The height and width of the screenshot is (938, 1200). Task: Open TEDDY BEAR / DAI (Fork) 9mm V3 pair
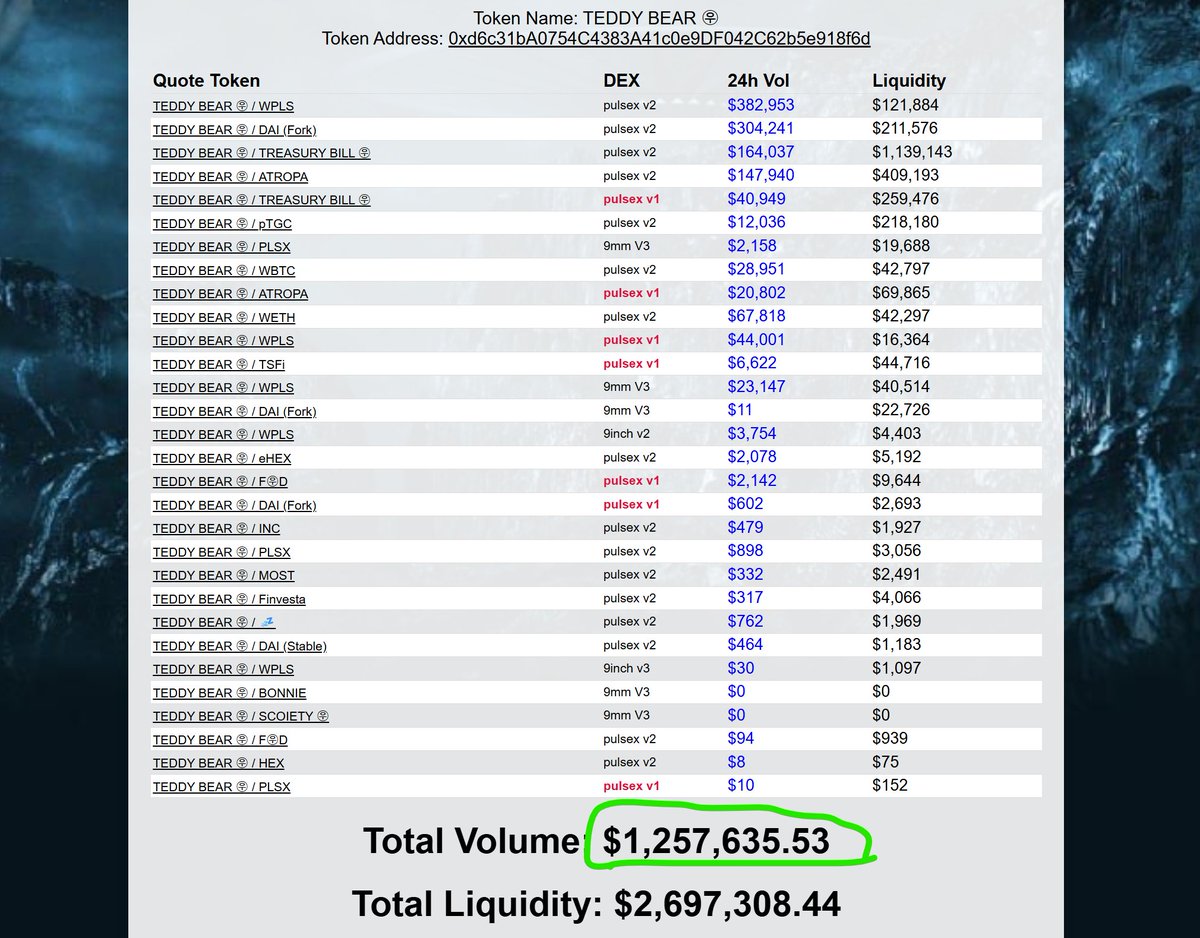point(234,412)
